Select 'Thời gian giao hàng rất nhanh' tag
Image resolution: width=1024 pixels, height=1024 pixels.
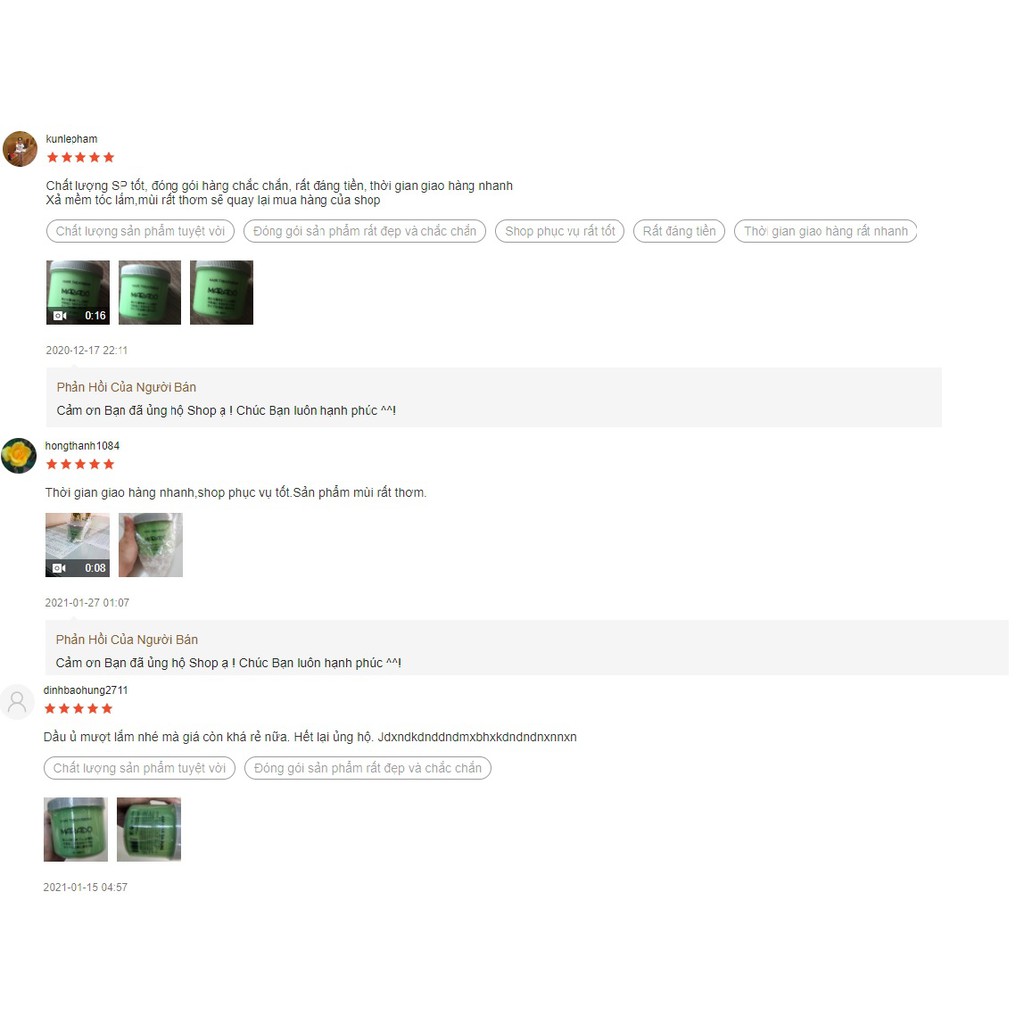coord(825,231)
